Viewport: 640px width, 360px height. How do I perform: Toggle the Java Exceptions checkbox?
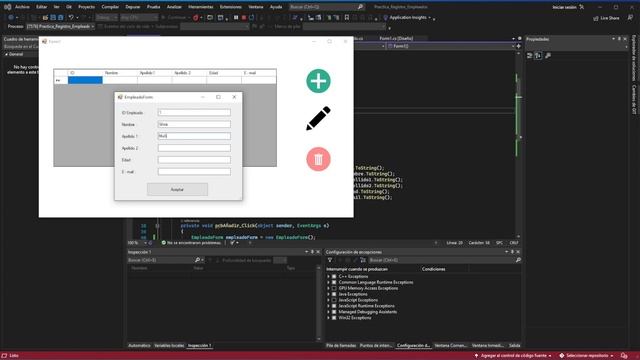click(334, 294)
